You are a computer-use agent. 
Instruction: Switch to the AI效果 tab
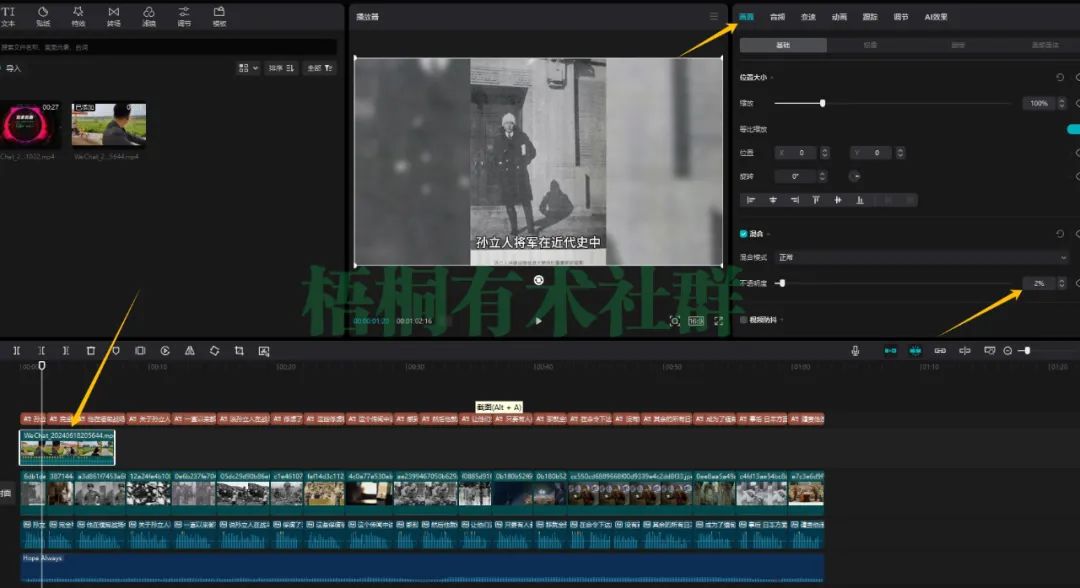click(x=936, y=16)
